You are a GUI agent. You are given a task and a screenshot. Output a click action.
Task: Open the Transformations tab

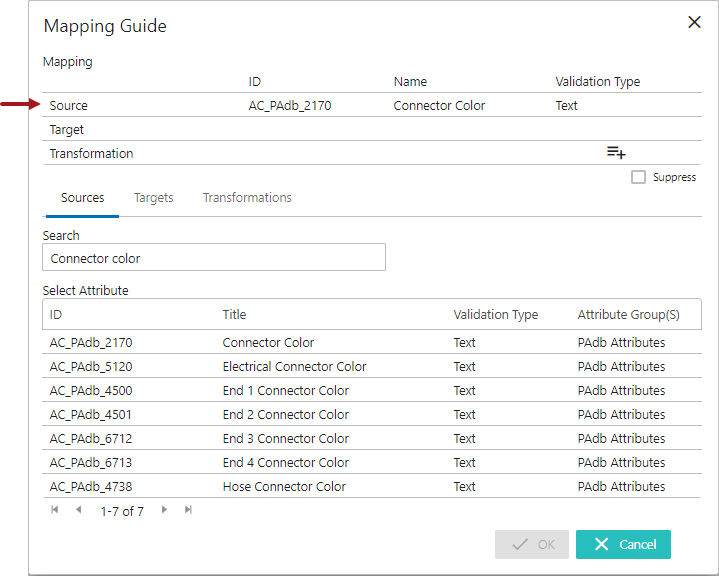[247, 198]
